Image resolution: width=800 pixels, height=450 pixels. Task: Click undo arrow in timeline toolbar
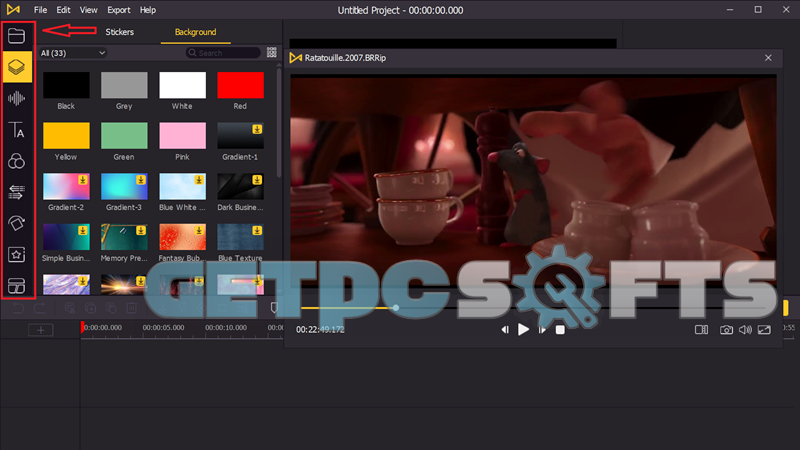point(18,308)
